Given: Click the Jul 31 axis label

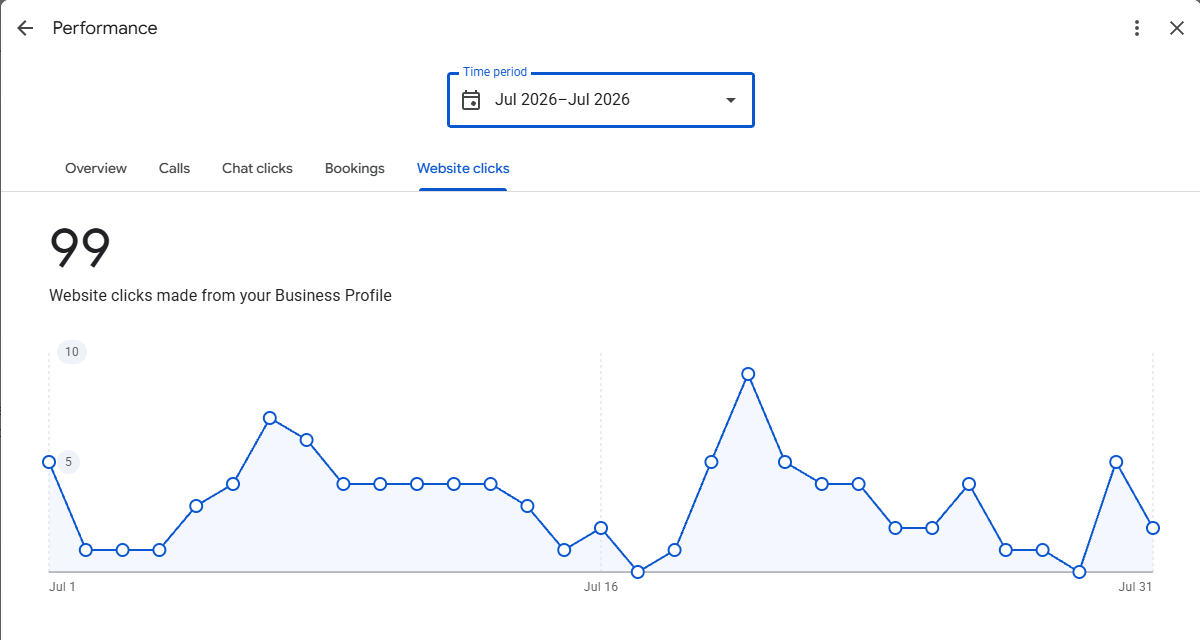Looking at the screenshot, I should tap(1135, 587).
